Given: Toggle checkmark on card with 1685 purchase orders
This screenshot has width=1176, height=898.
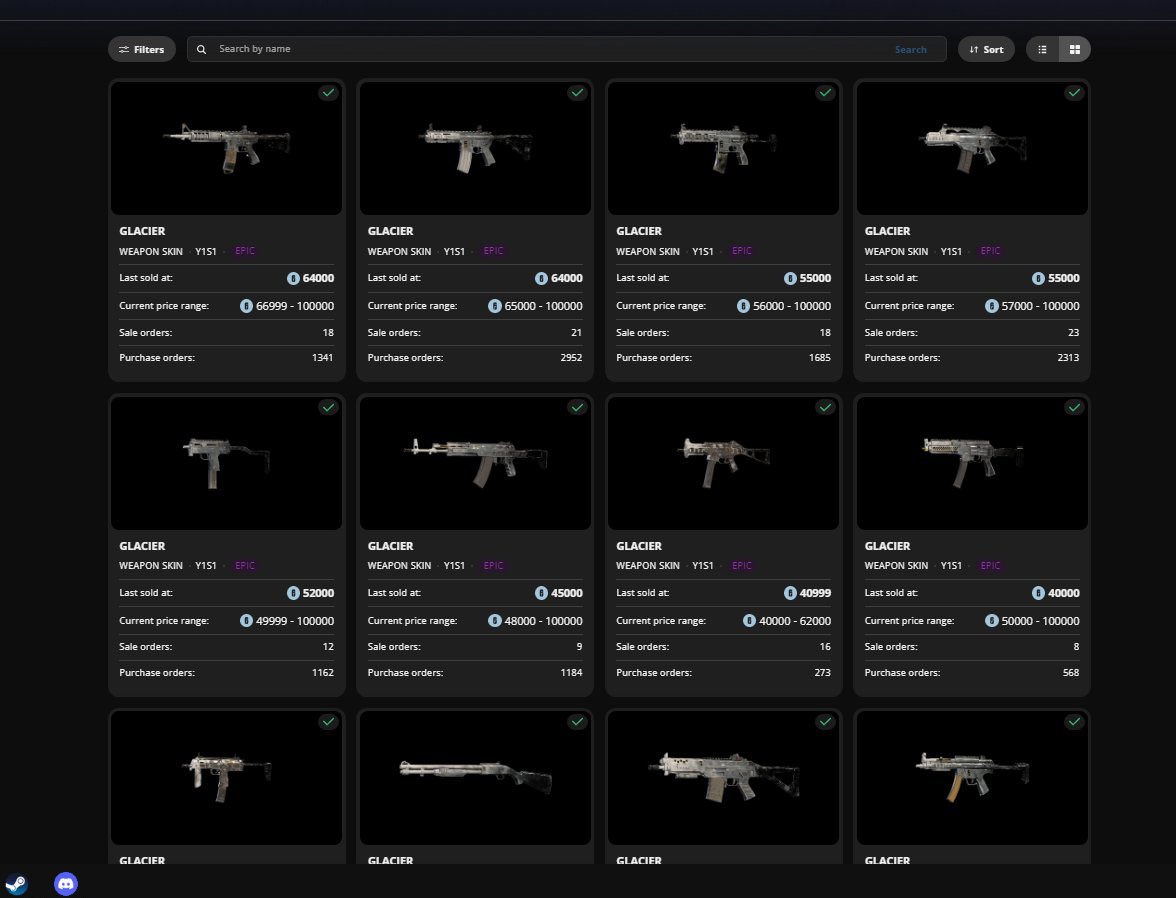Looking at the screenshot, I should [825, 93].
